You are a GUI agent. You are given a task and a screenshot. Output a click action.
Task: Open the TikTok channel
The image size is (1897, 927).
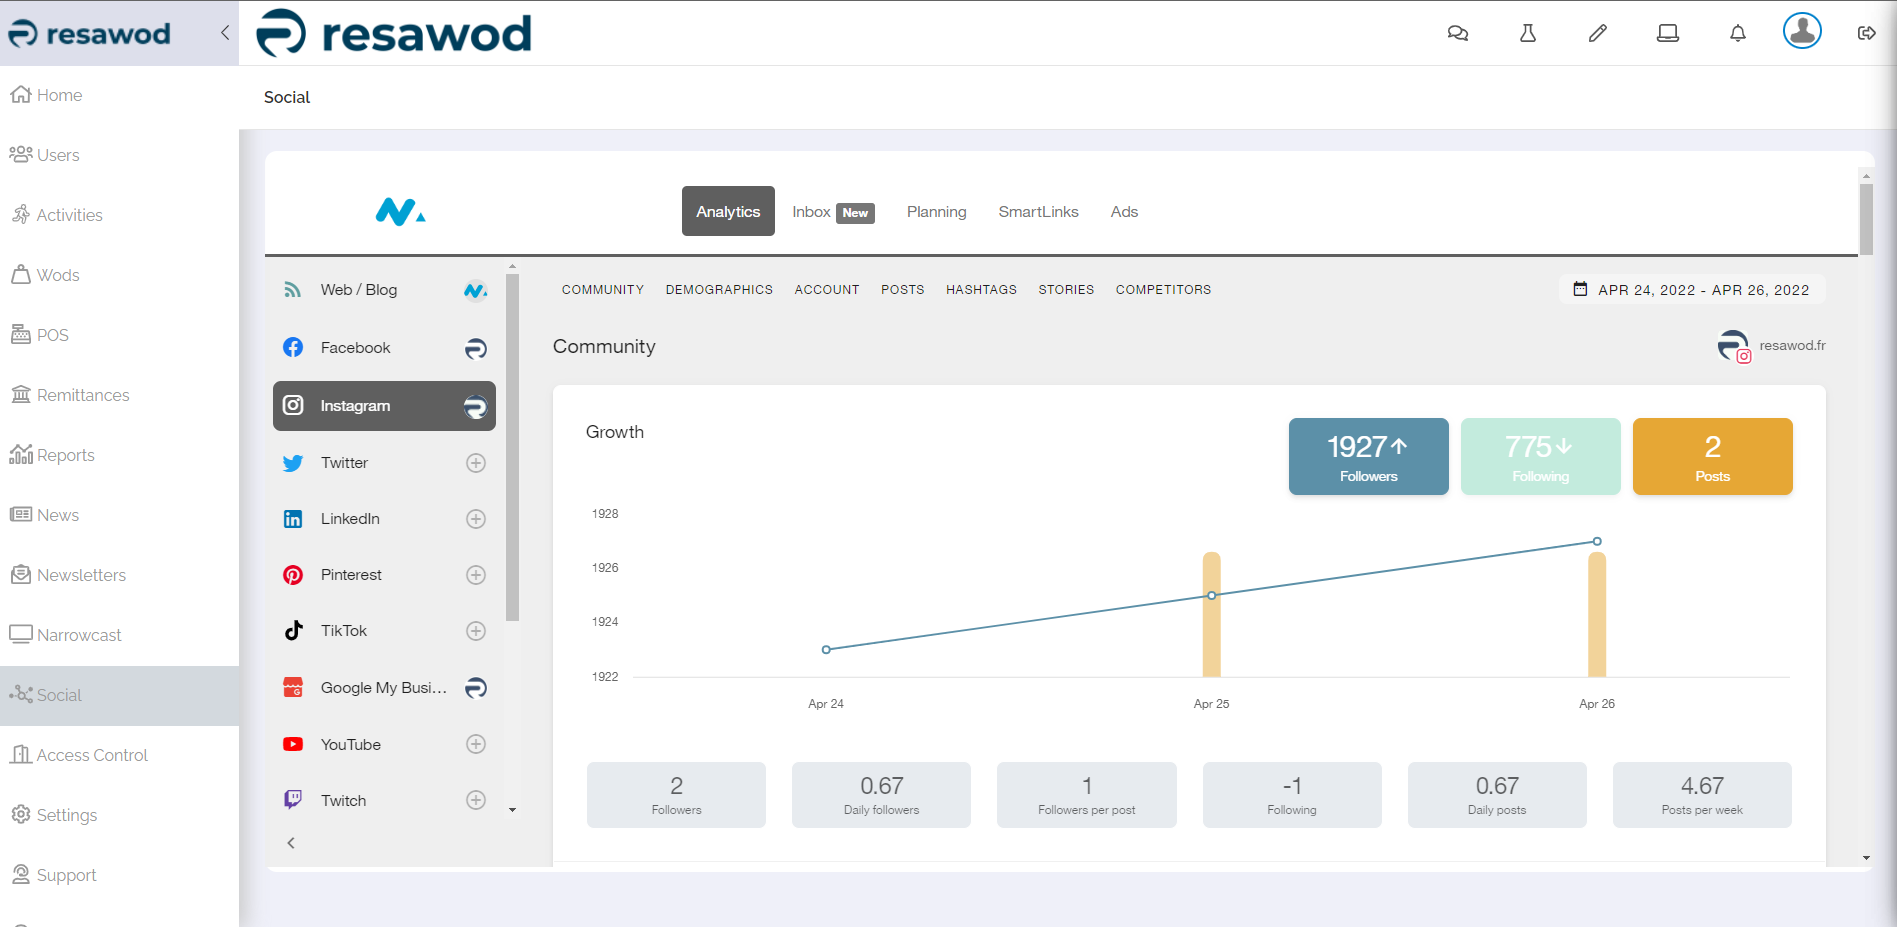pyautogui.click(x=344, y=630)
